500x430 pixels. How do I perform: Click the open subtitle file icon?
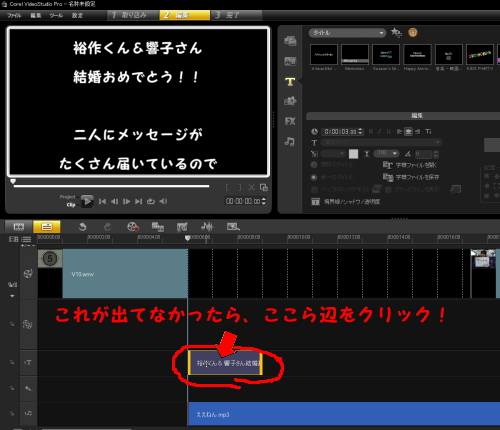coord(387,165)
